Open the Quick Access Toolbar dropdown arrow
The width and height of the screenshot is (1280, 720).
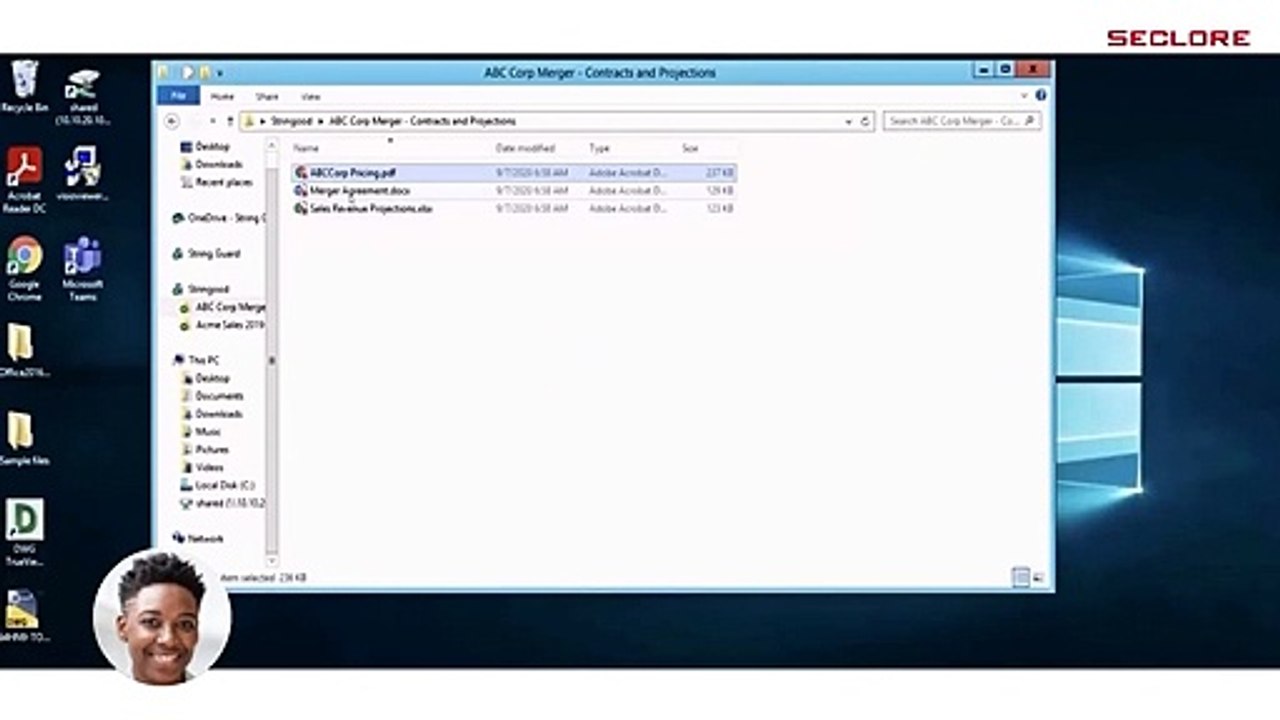(x=219, y=73)
